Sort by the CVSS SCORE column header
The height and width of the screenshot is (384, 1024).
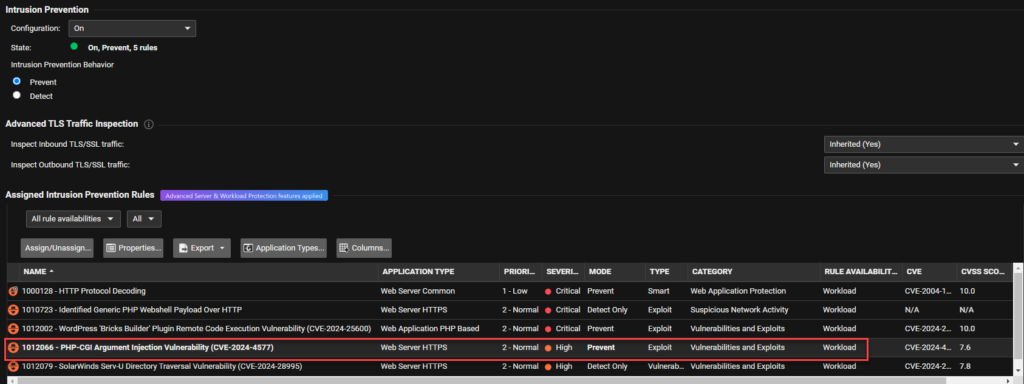[984, 272]
